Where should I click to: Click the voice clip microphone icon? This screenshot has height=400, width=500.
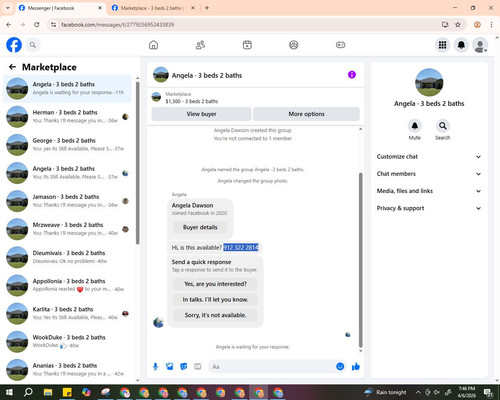(x=155, y=367)
